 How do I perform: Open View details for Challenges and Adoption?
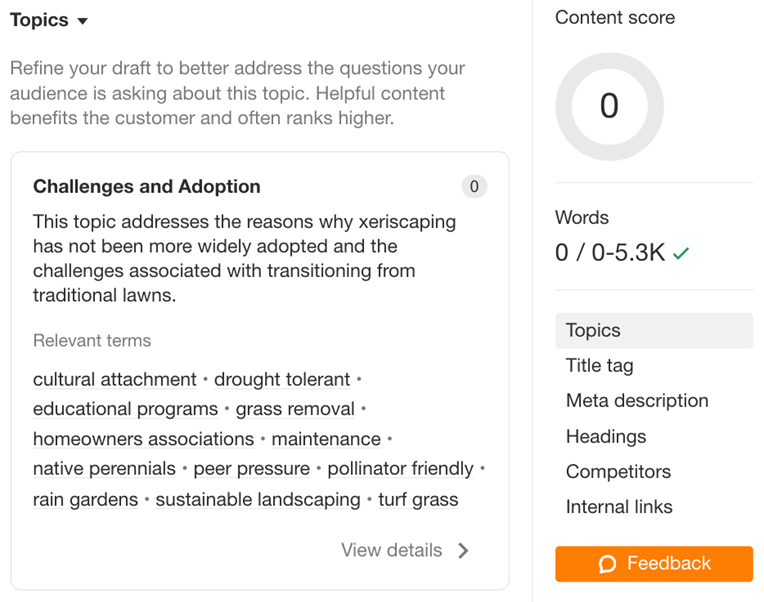(391, 550)
